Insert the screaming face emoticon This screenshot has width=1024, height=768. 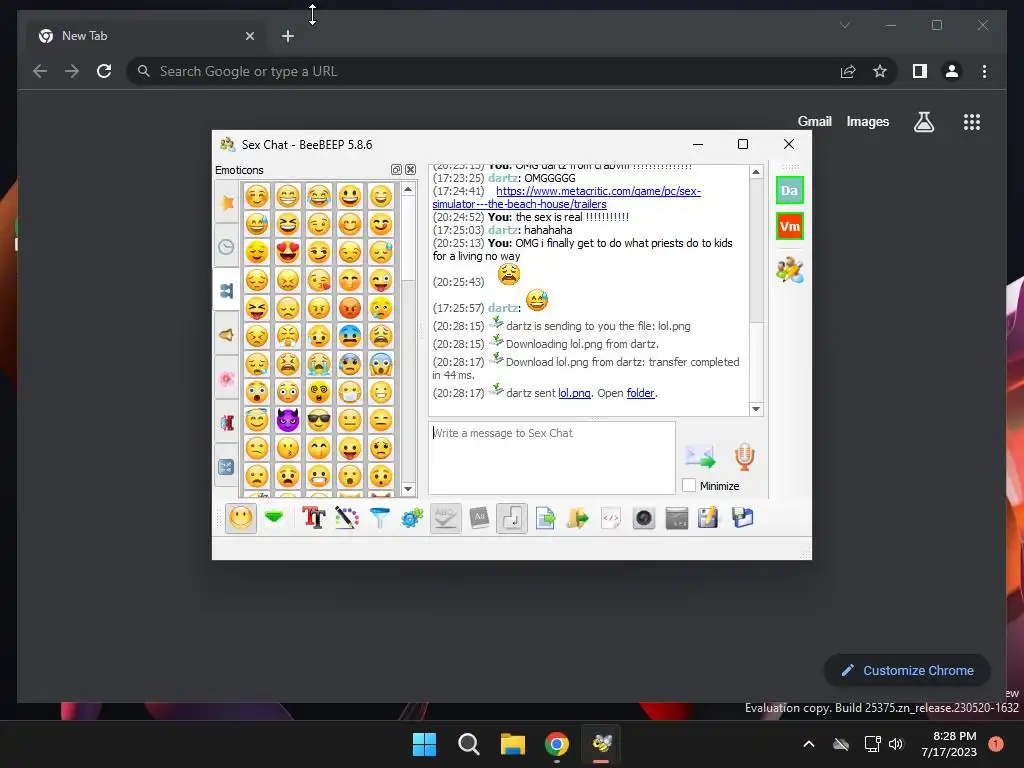point(381,364)
